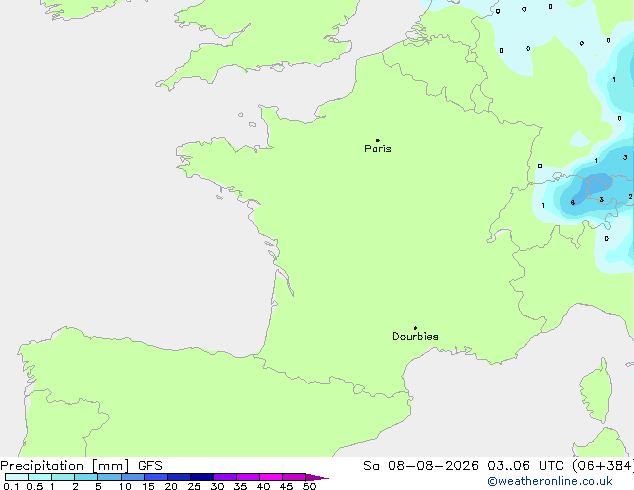Click the '50' legend scale value
Image resolution: width=634 pixels, height=490 pixels.
[x=309, y=486]
